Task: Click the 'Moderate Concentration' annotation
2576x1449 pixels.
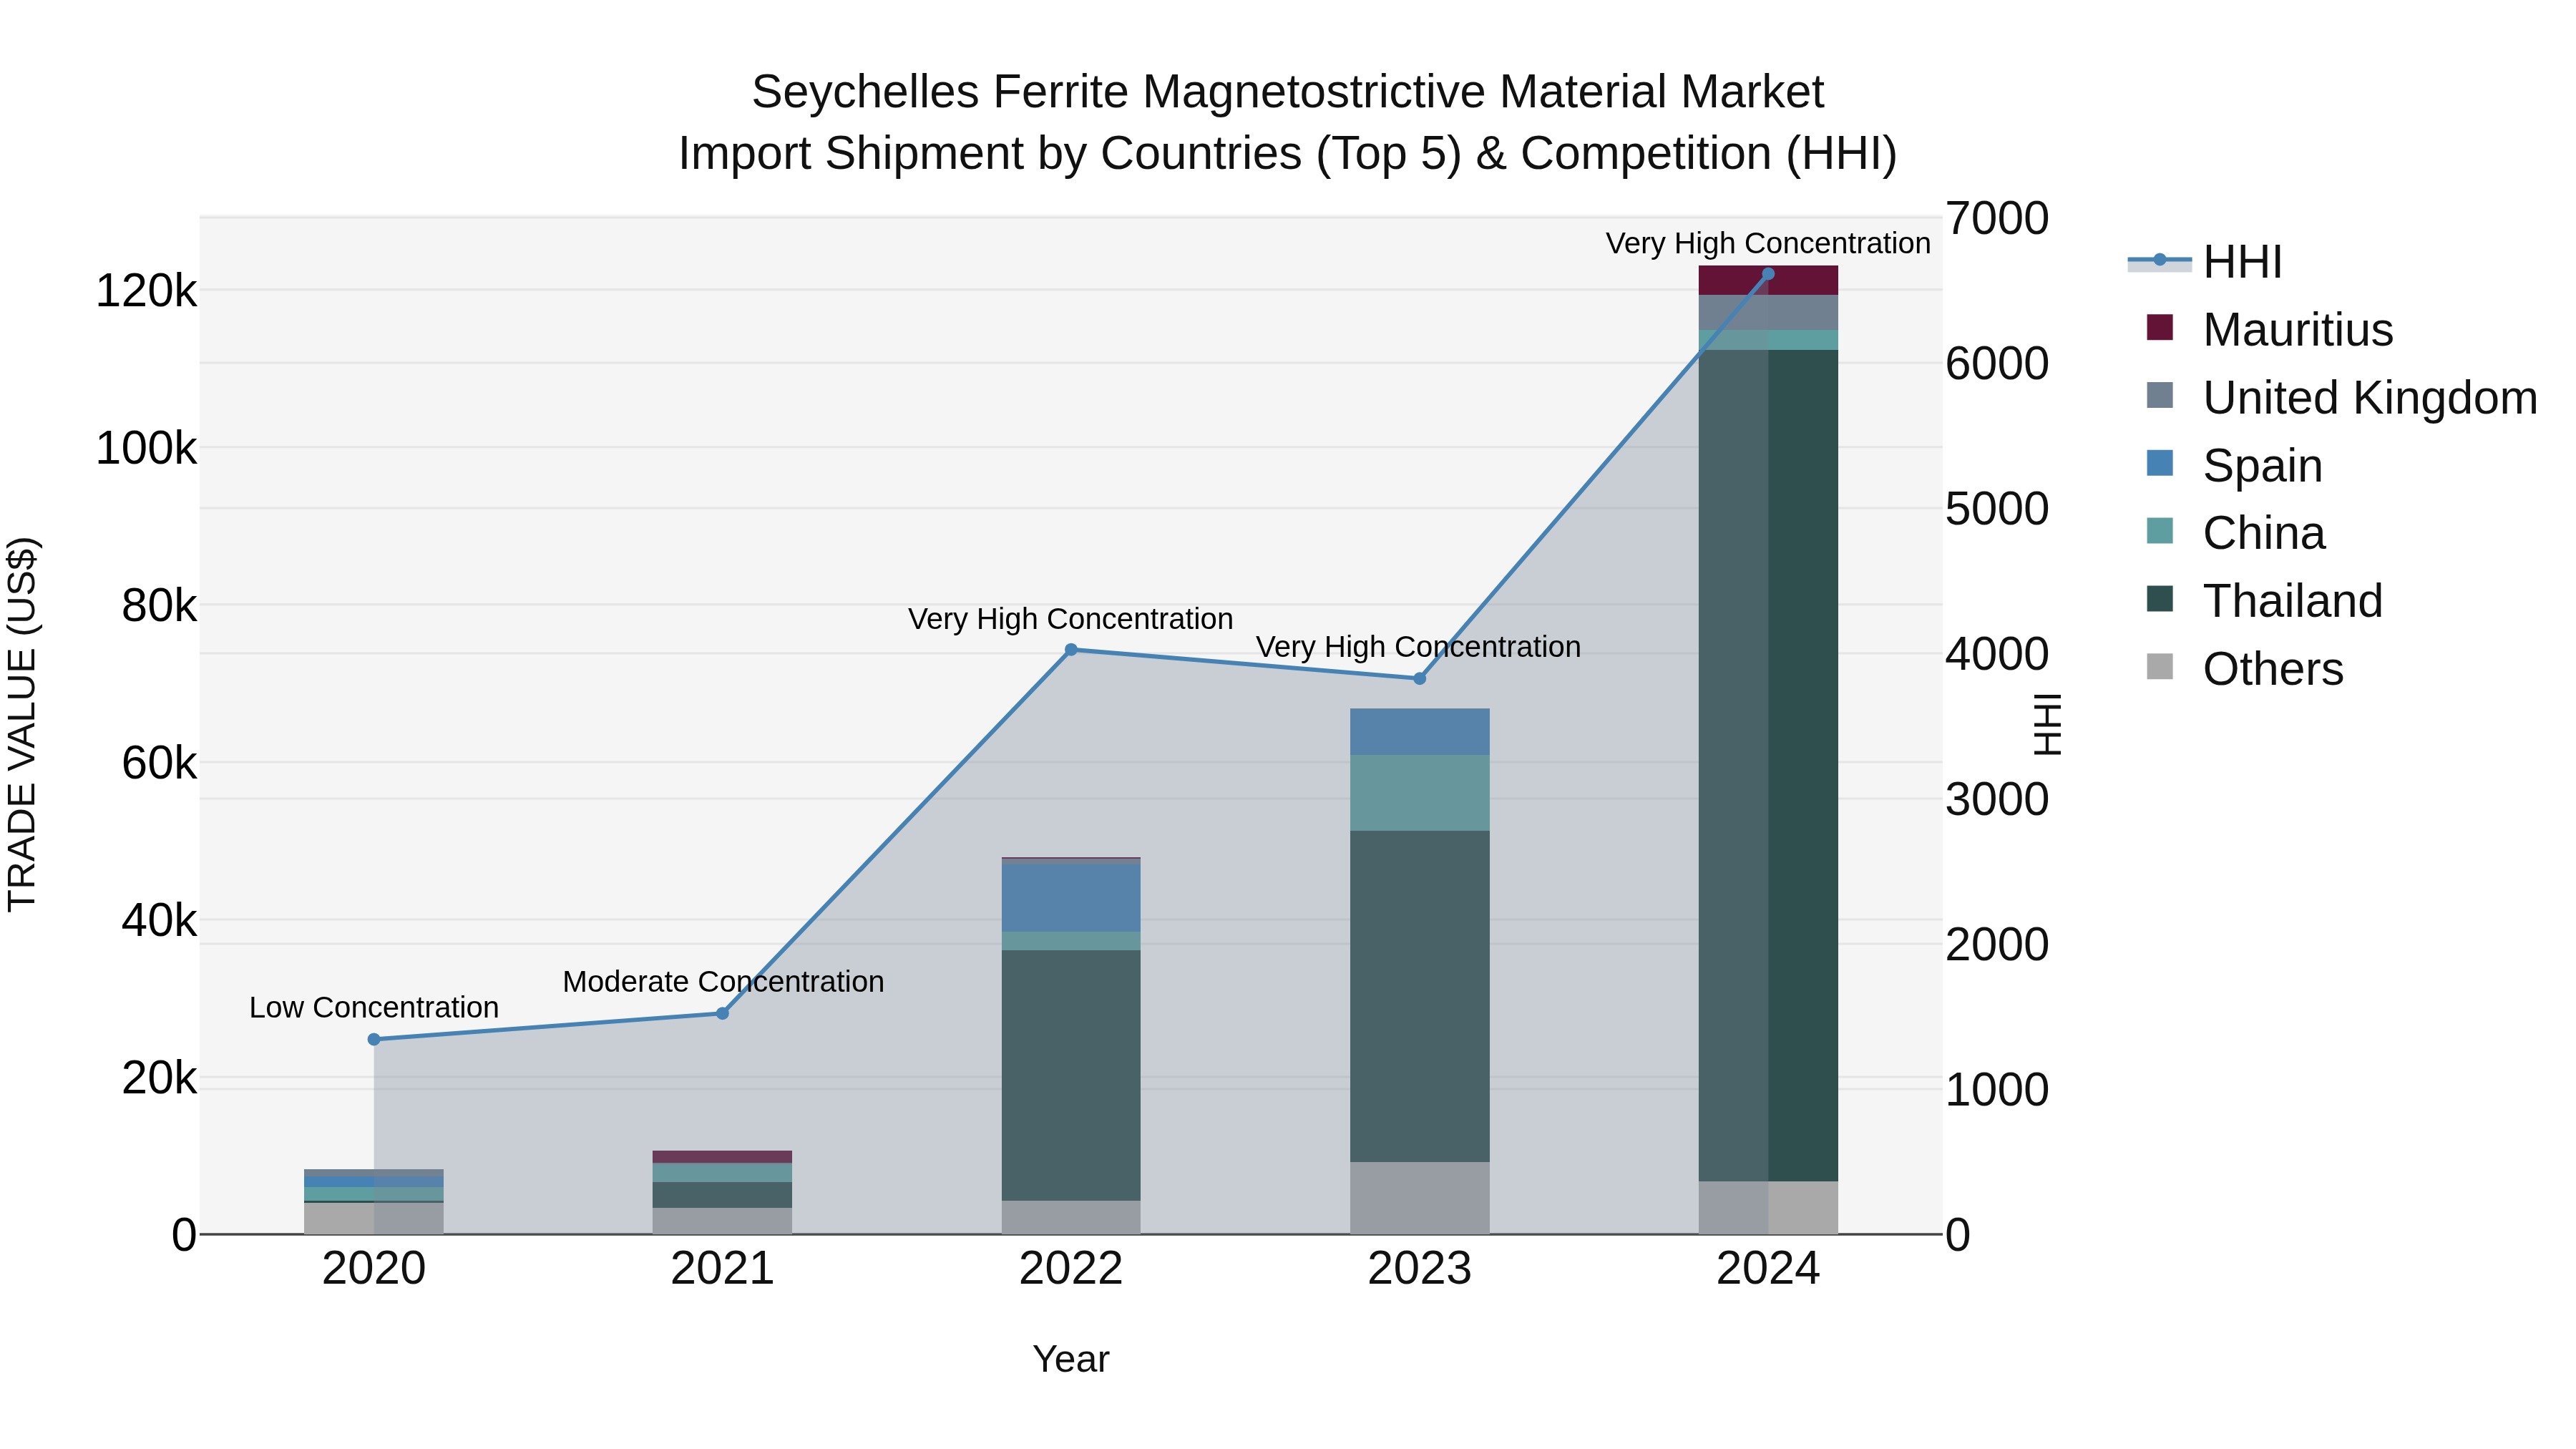Action: tap(723, 981)
